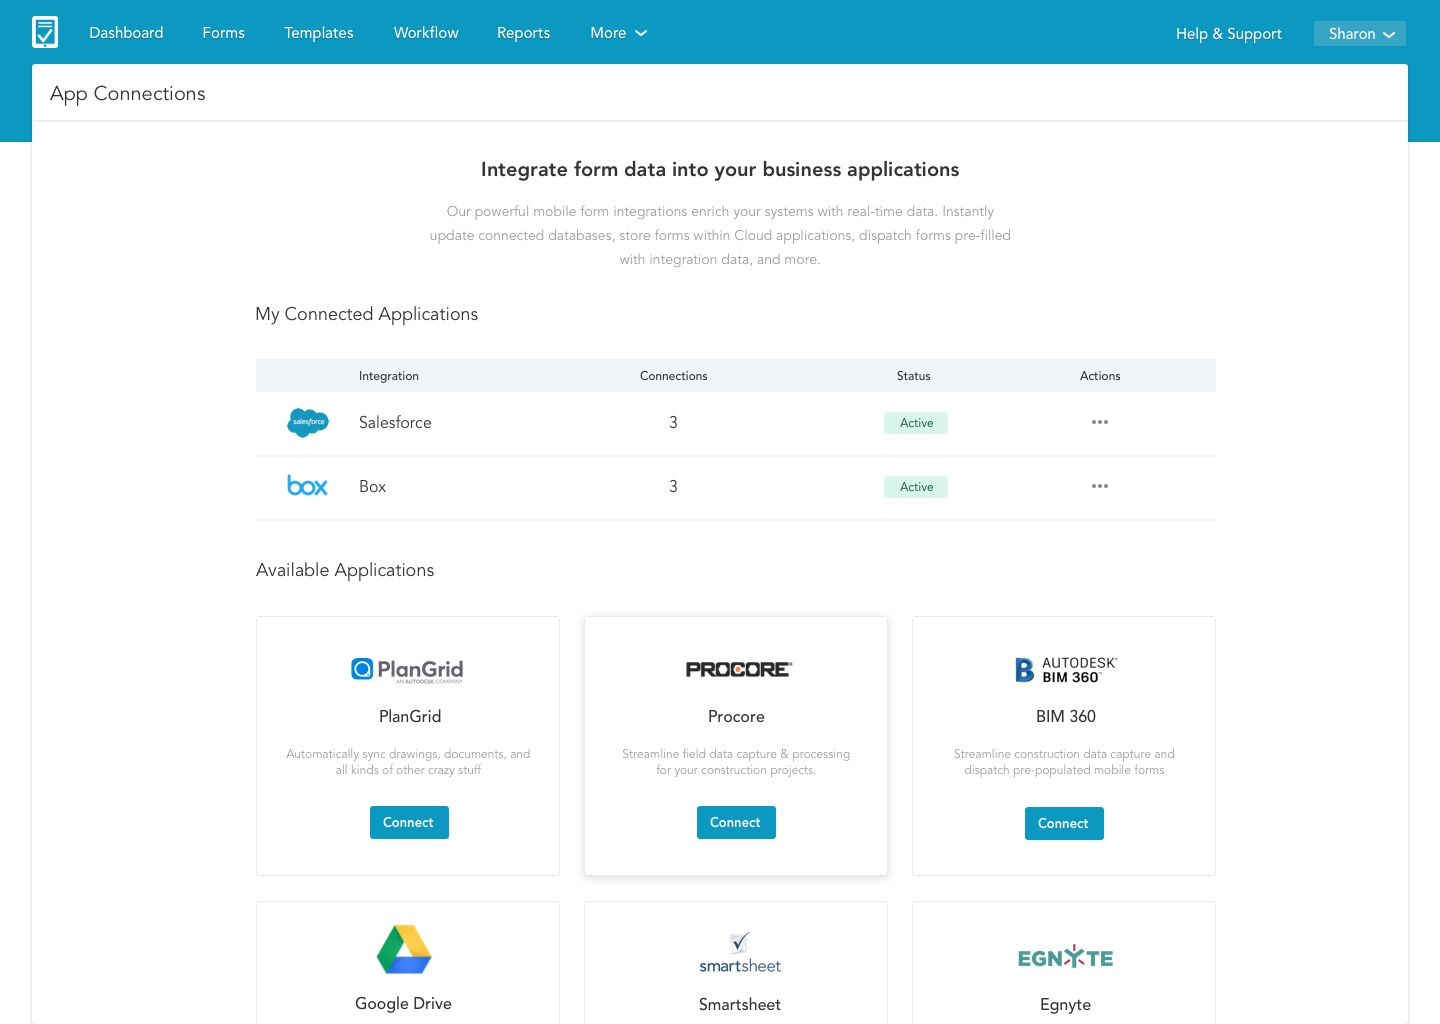Click the Smartsheet logo
This screenshot has width=1440, height=1024.
tap(740, 953)
